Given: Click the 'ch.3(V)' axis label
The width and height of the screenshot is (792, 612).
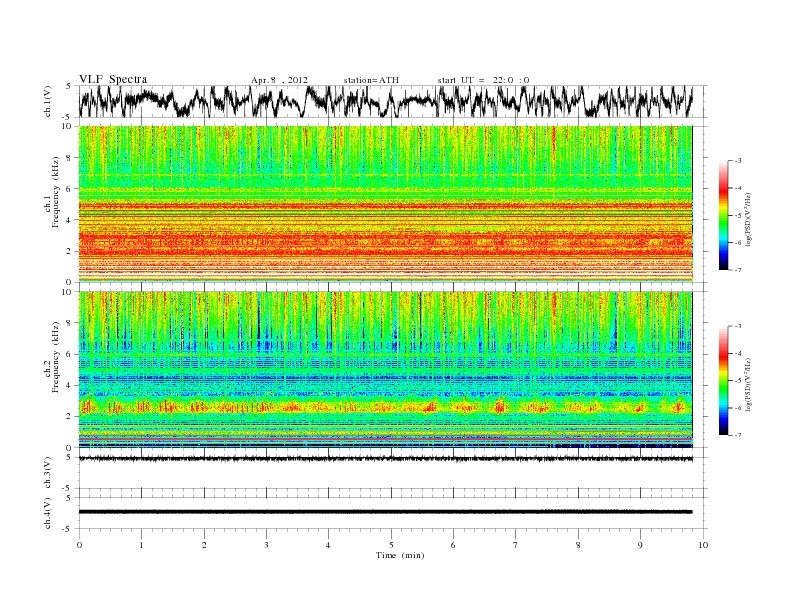Looking at the screenshot, I should point(47,473).
